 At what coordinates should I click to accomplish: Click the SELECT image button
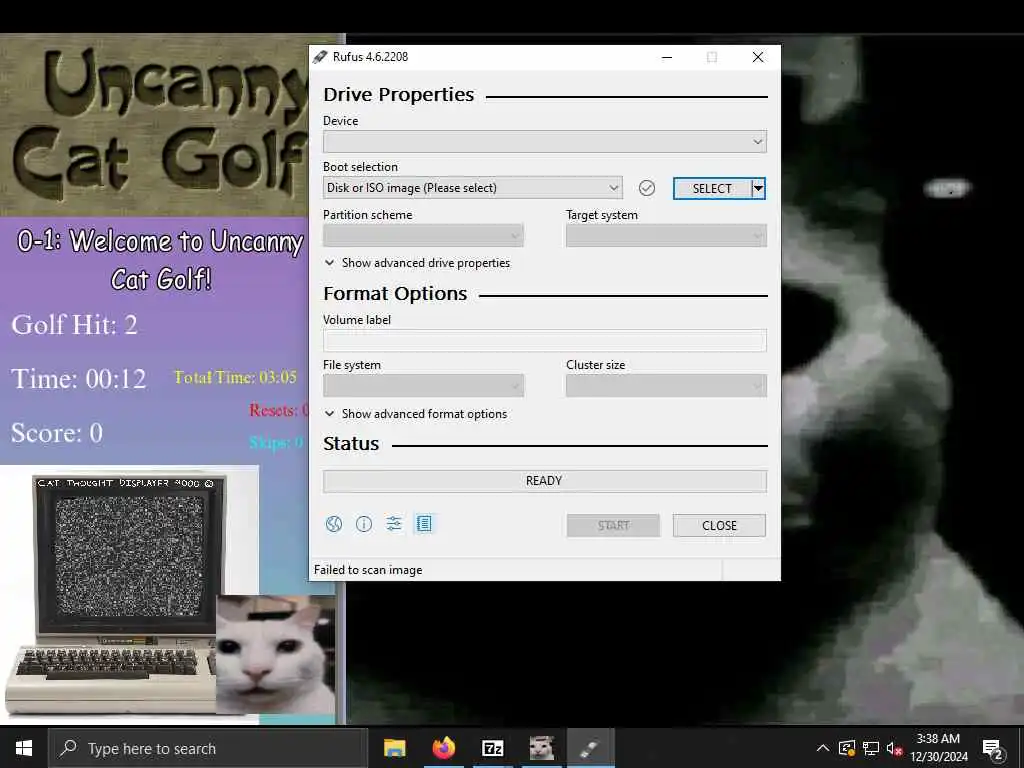point(712,188)
